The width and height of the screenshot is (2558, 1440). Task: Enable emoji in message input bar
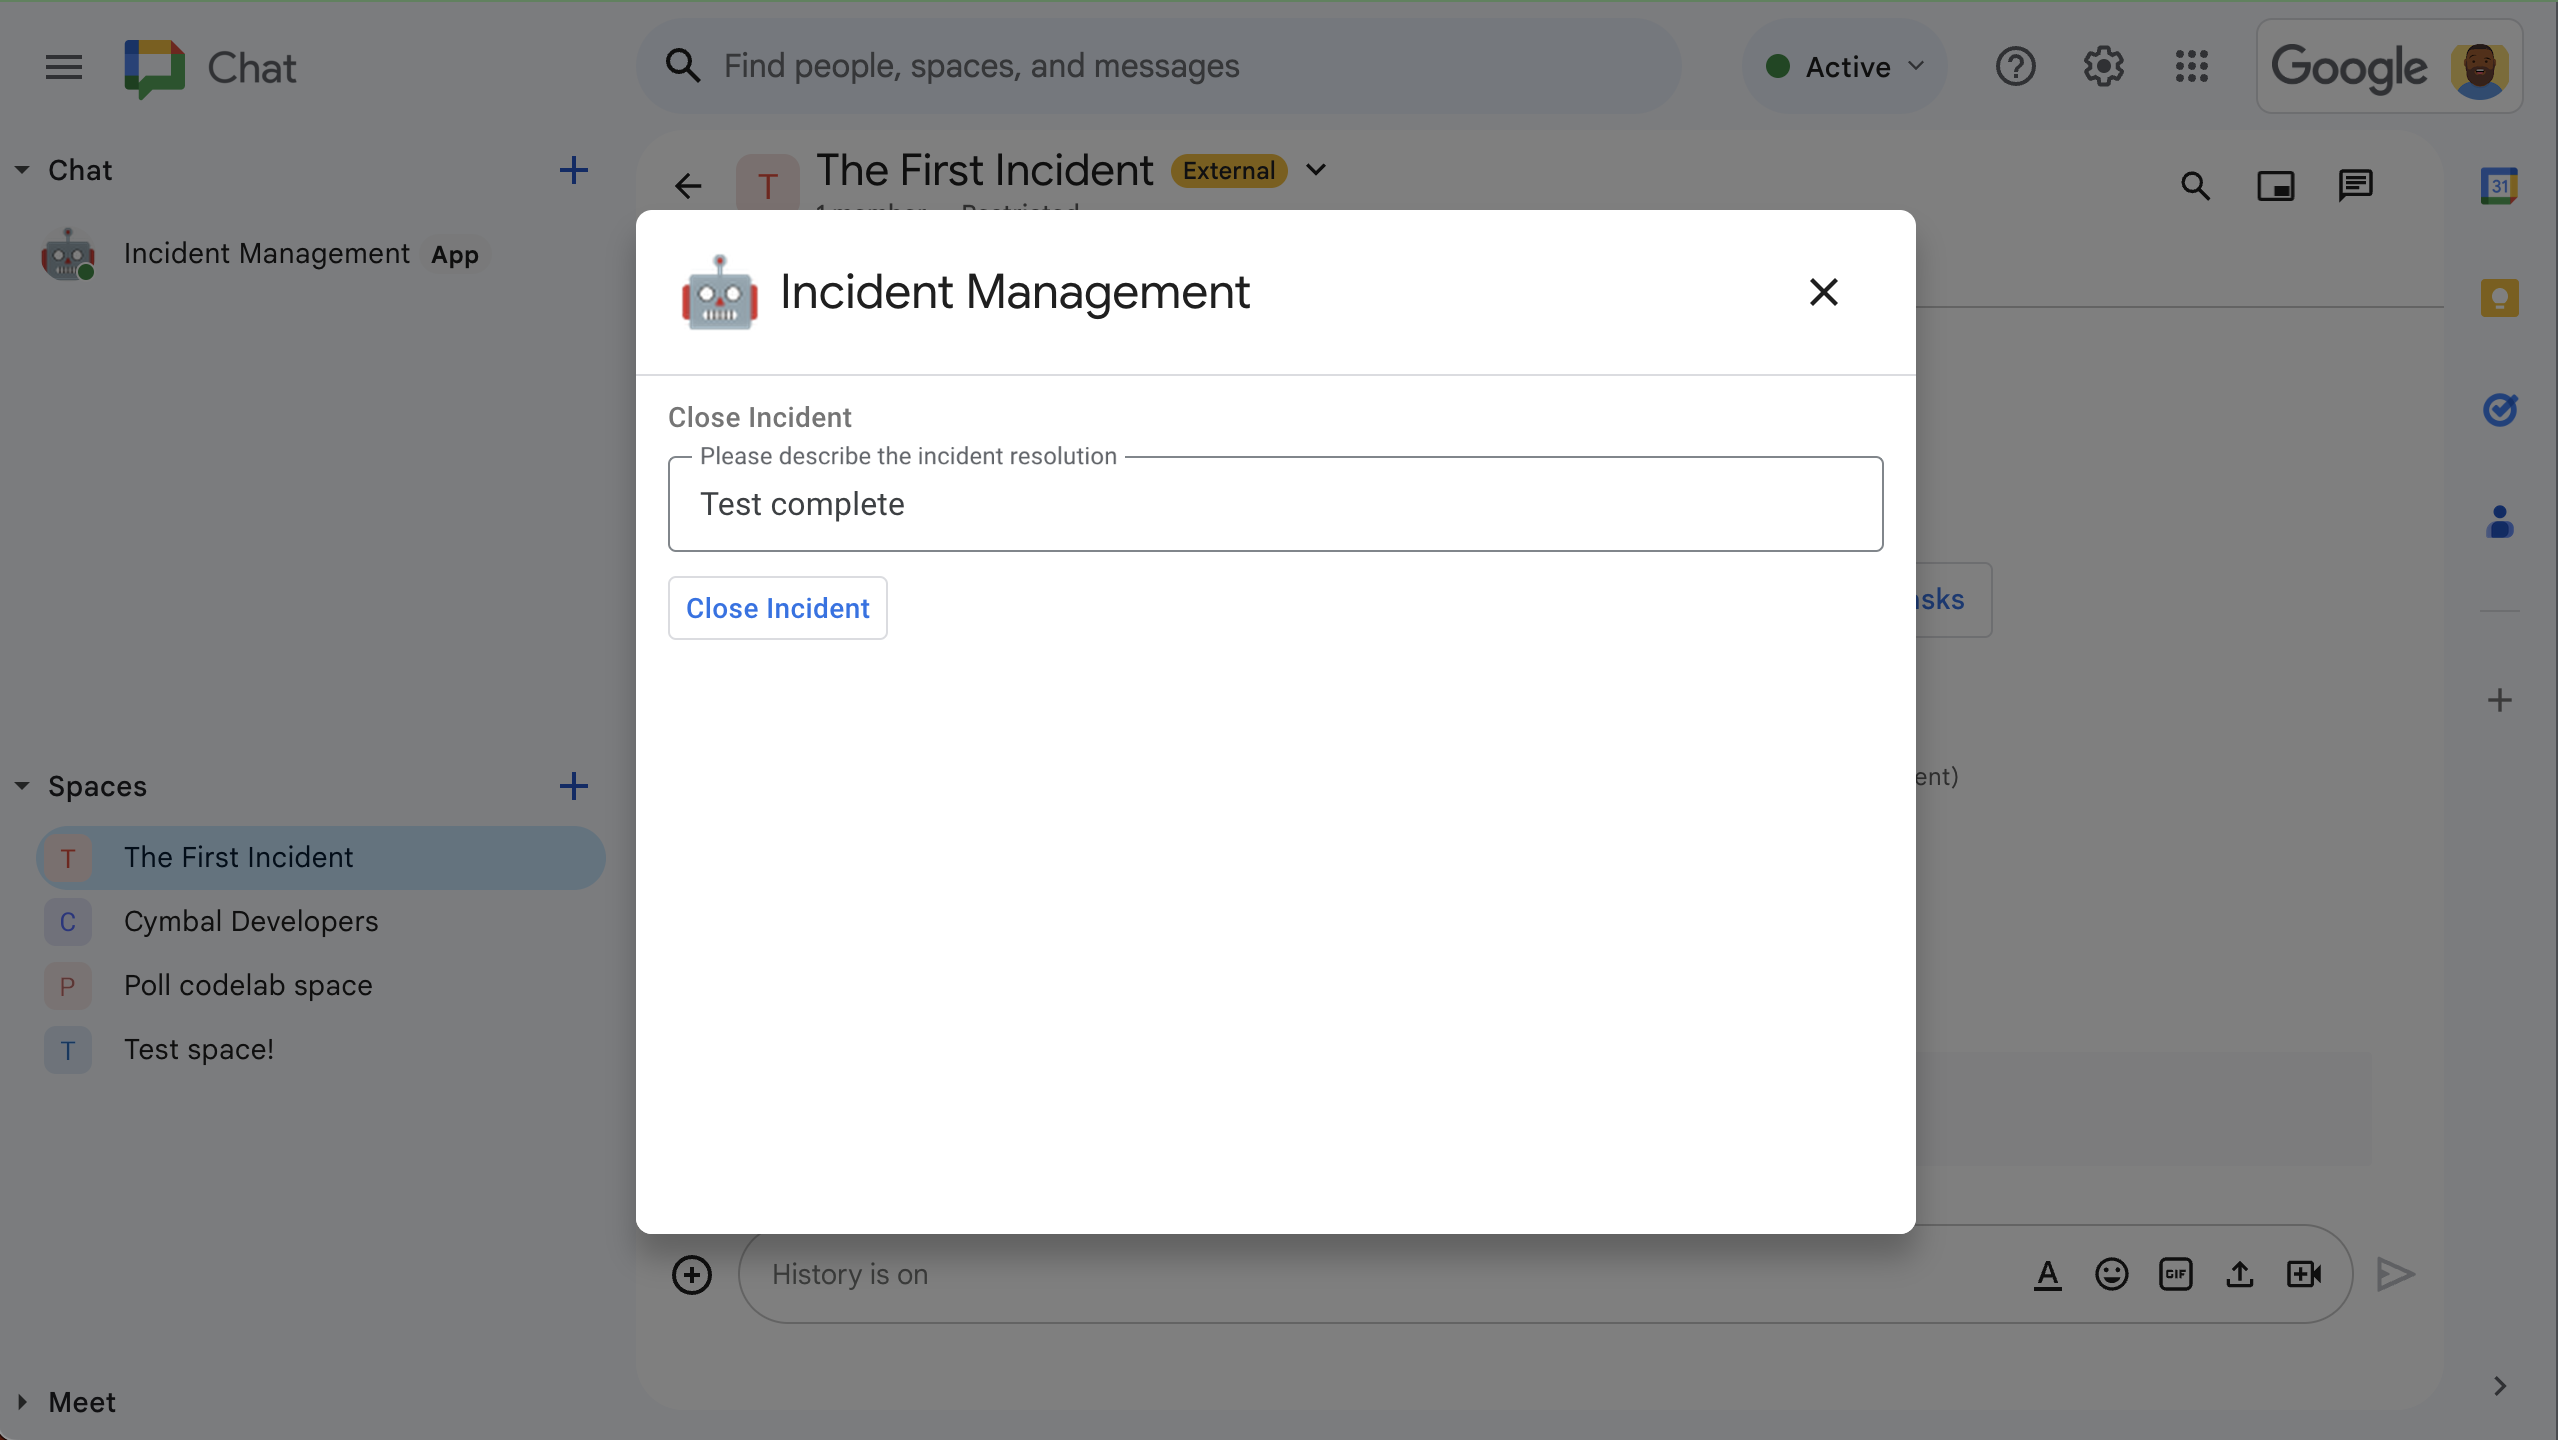[x=2110, y=1271]
